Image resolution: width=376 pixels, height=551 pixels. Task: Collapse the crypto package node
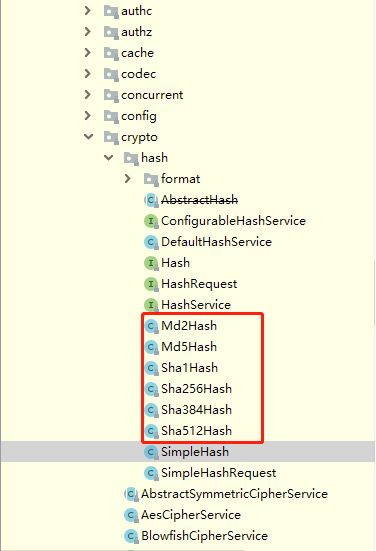89,137
